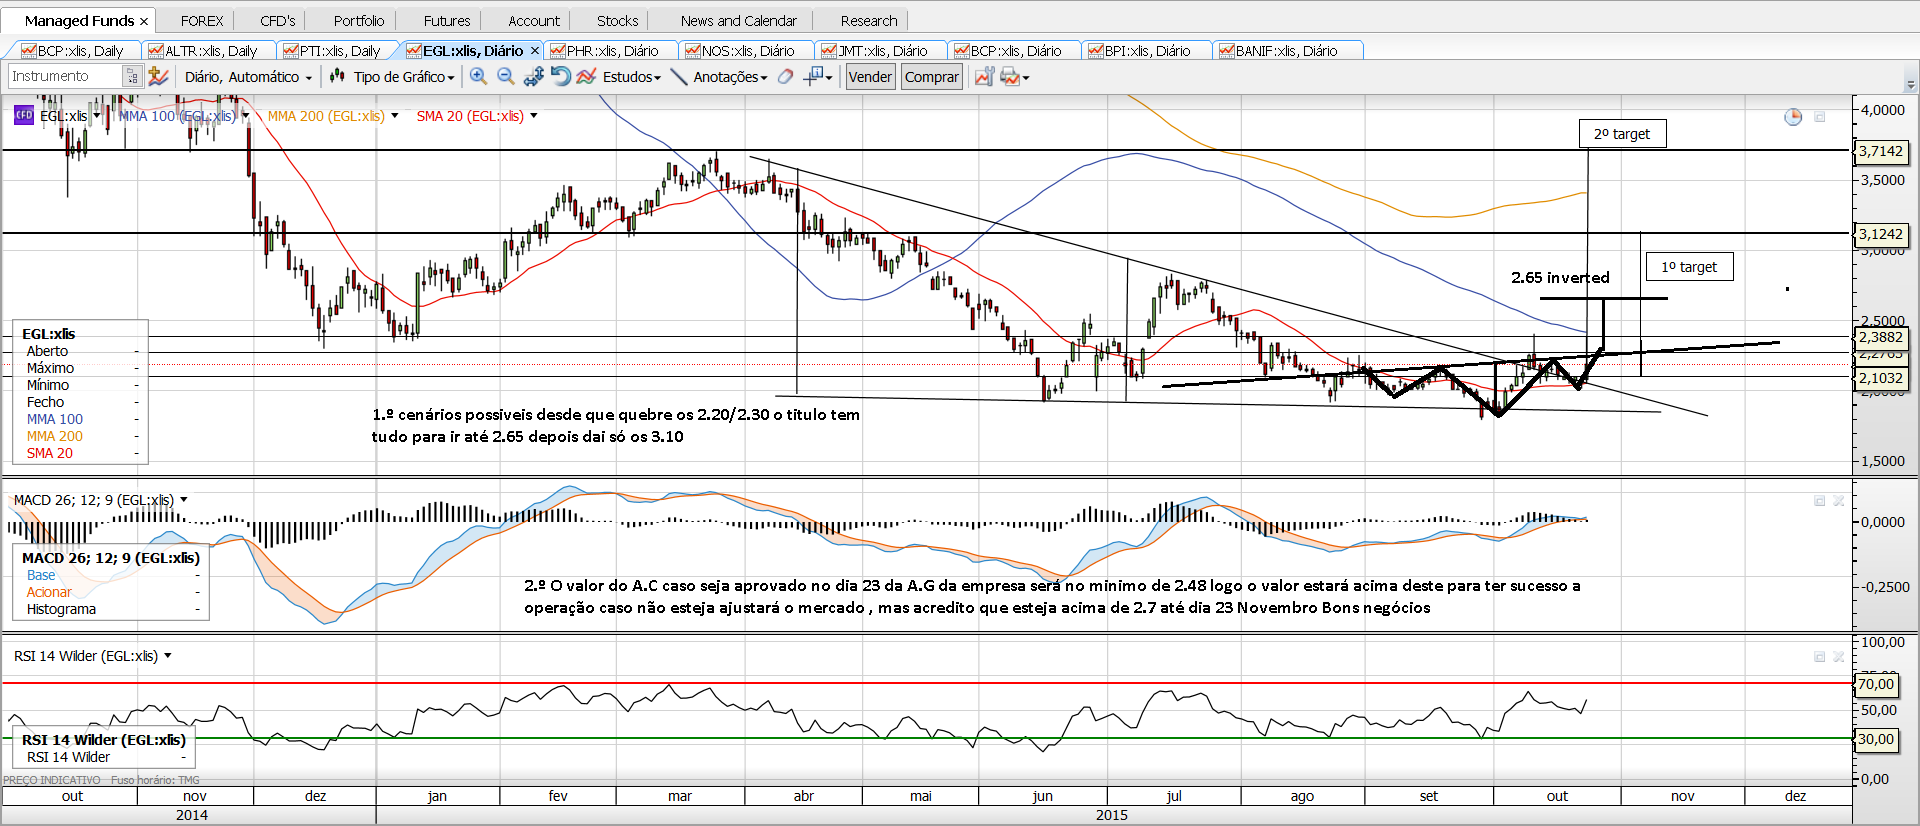Expand the Estudos menu
Image resolution: width=1920 pixels, height=826 pixels.
point(632,77)
